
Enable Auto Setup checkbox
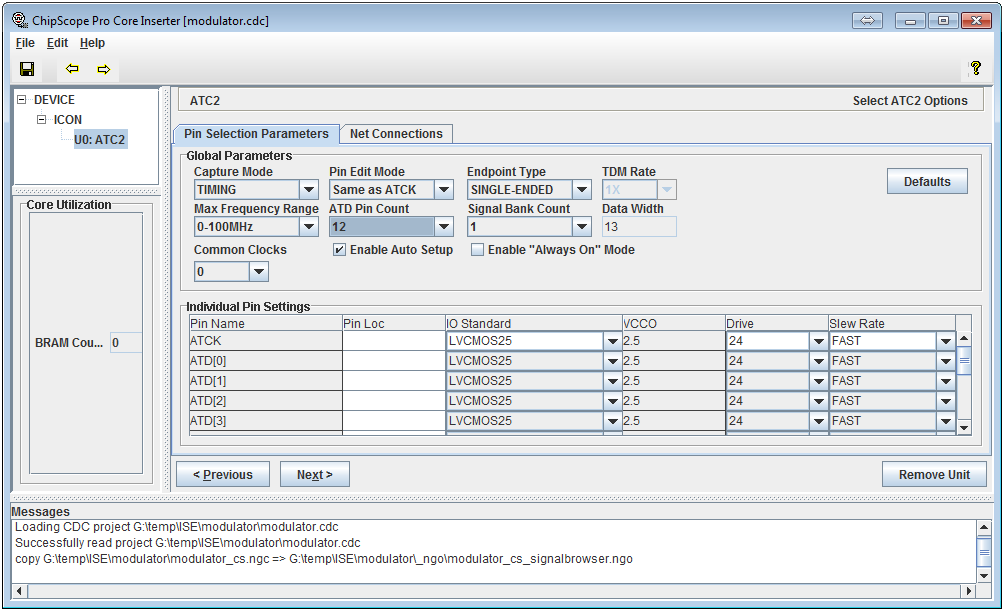[x=339, y=250]
